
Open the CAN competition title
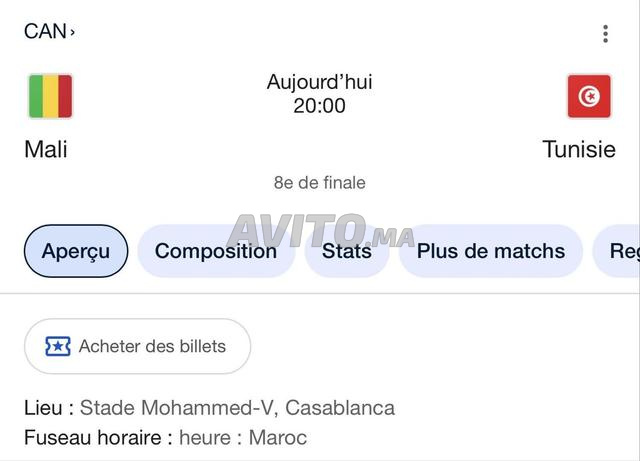[45, 31]
